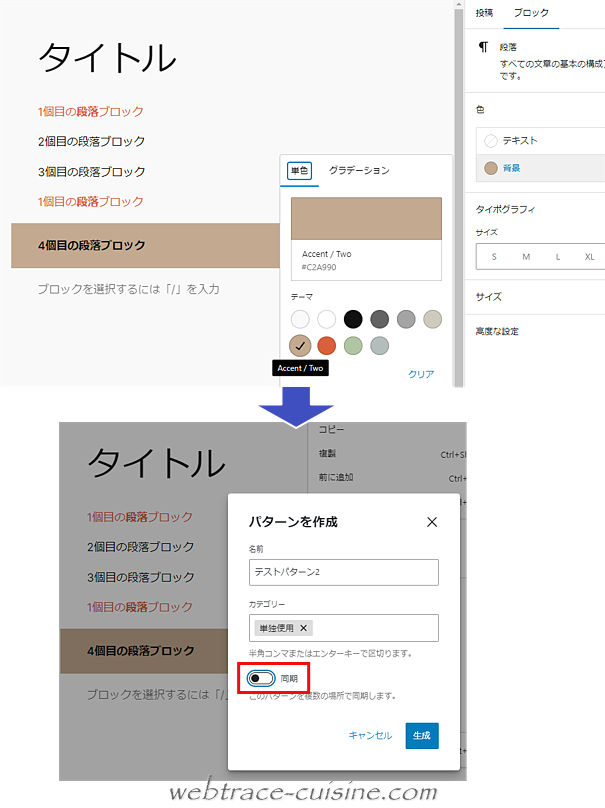Open the テキスト color setting
The image size is (605, 808).
point(540,140)
